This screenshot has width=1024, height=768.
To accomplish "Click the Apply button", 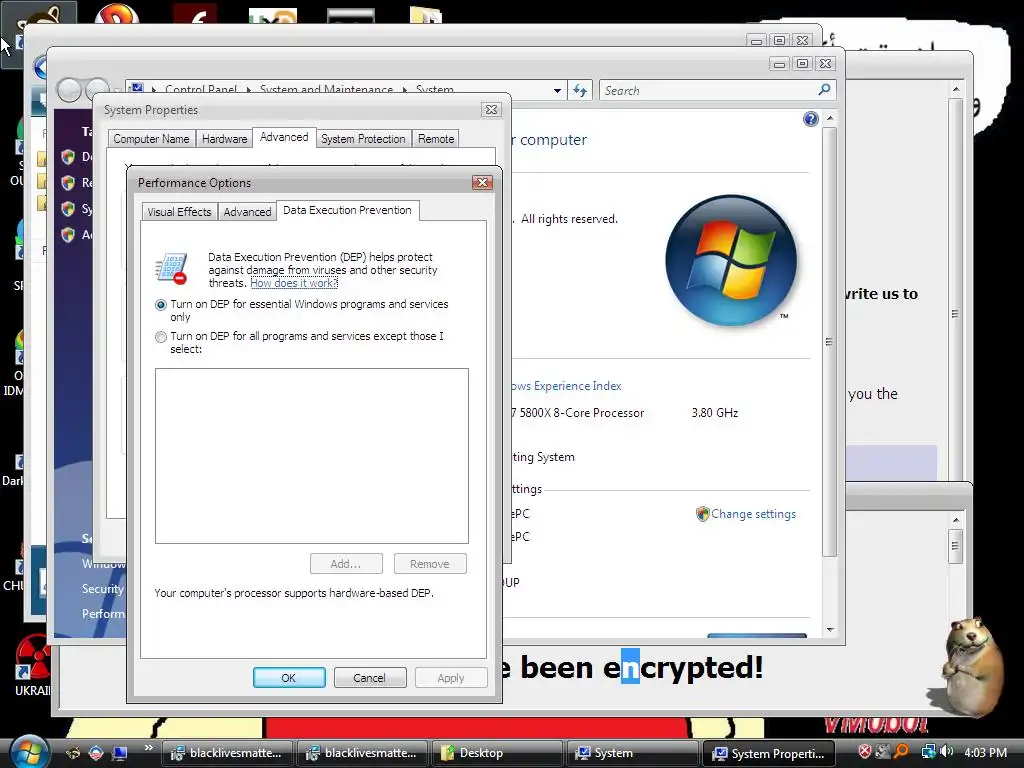I will (x=451, y=678).
